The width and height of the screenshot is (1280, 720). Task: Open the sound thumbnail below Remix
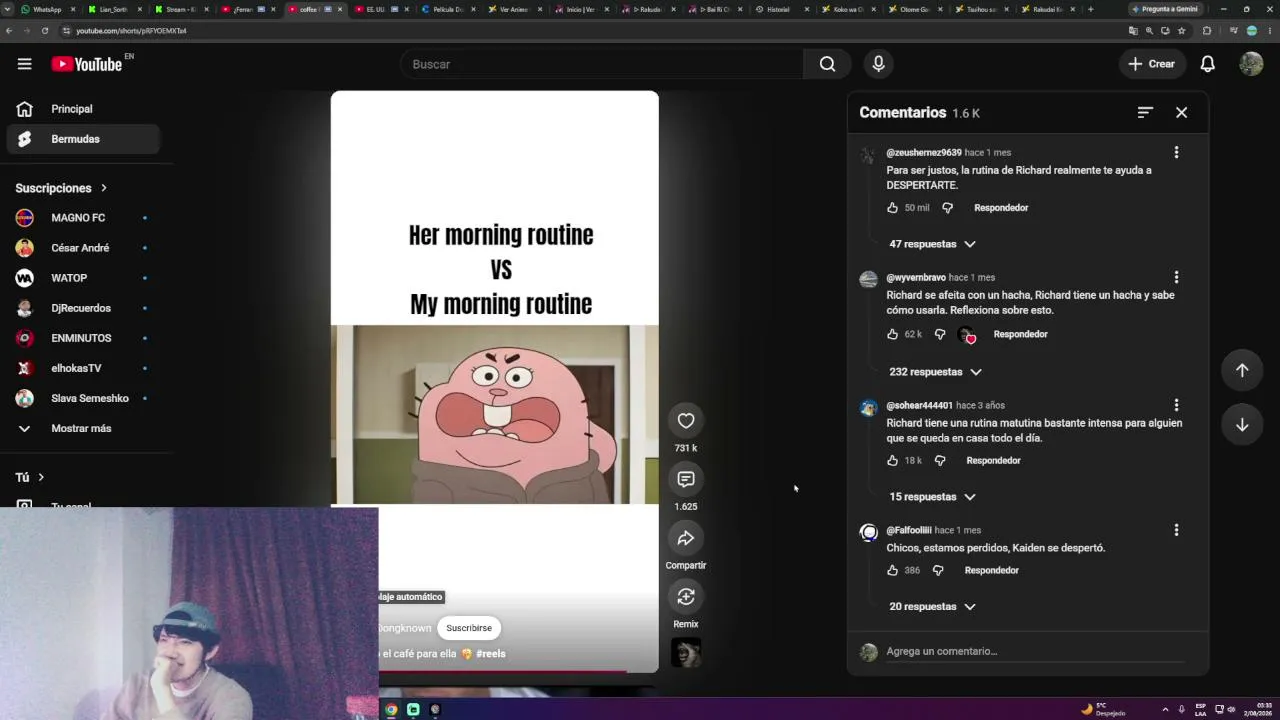pyautogui.click(x=686, y=652)
